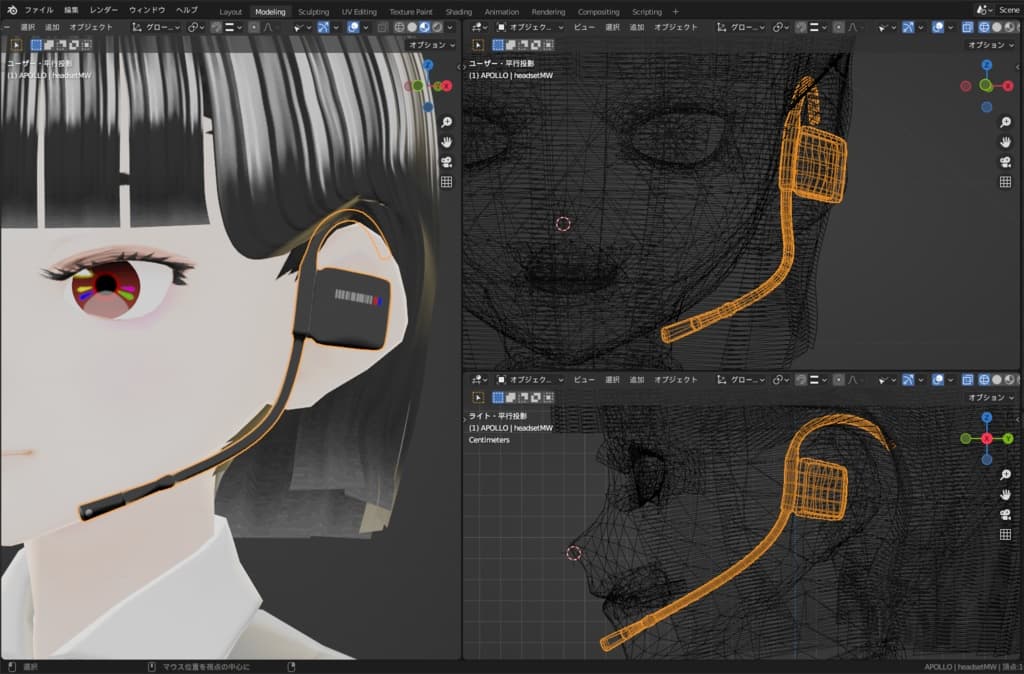Click 追加 in the bottom-right viewport header
Viewport: 1024px width, 674px height.
click(x=637, y=380)
